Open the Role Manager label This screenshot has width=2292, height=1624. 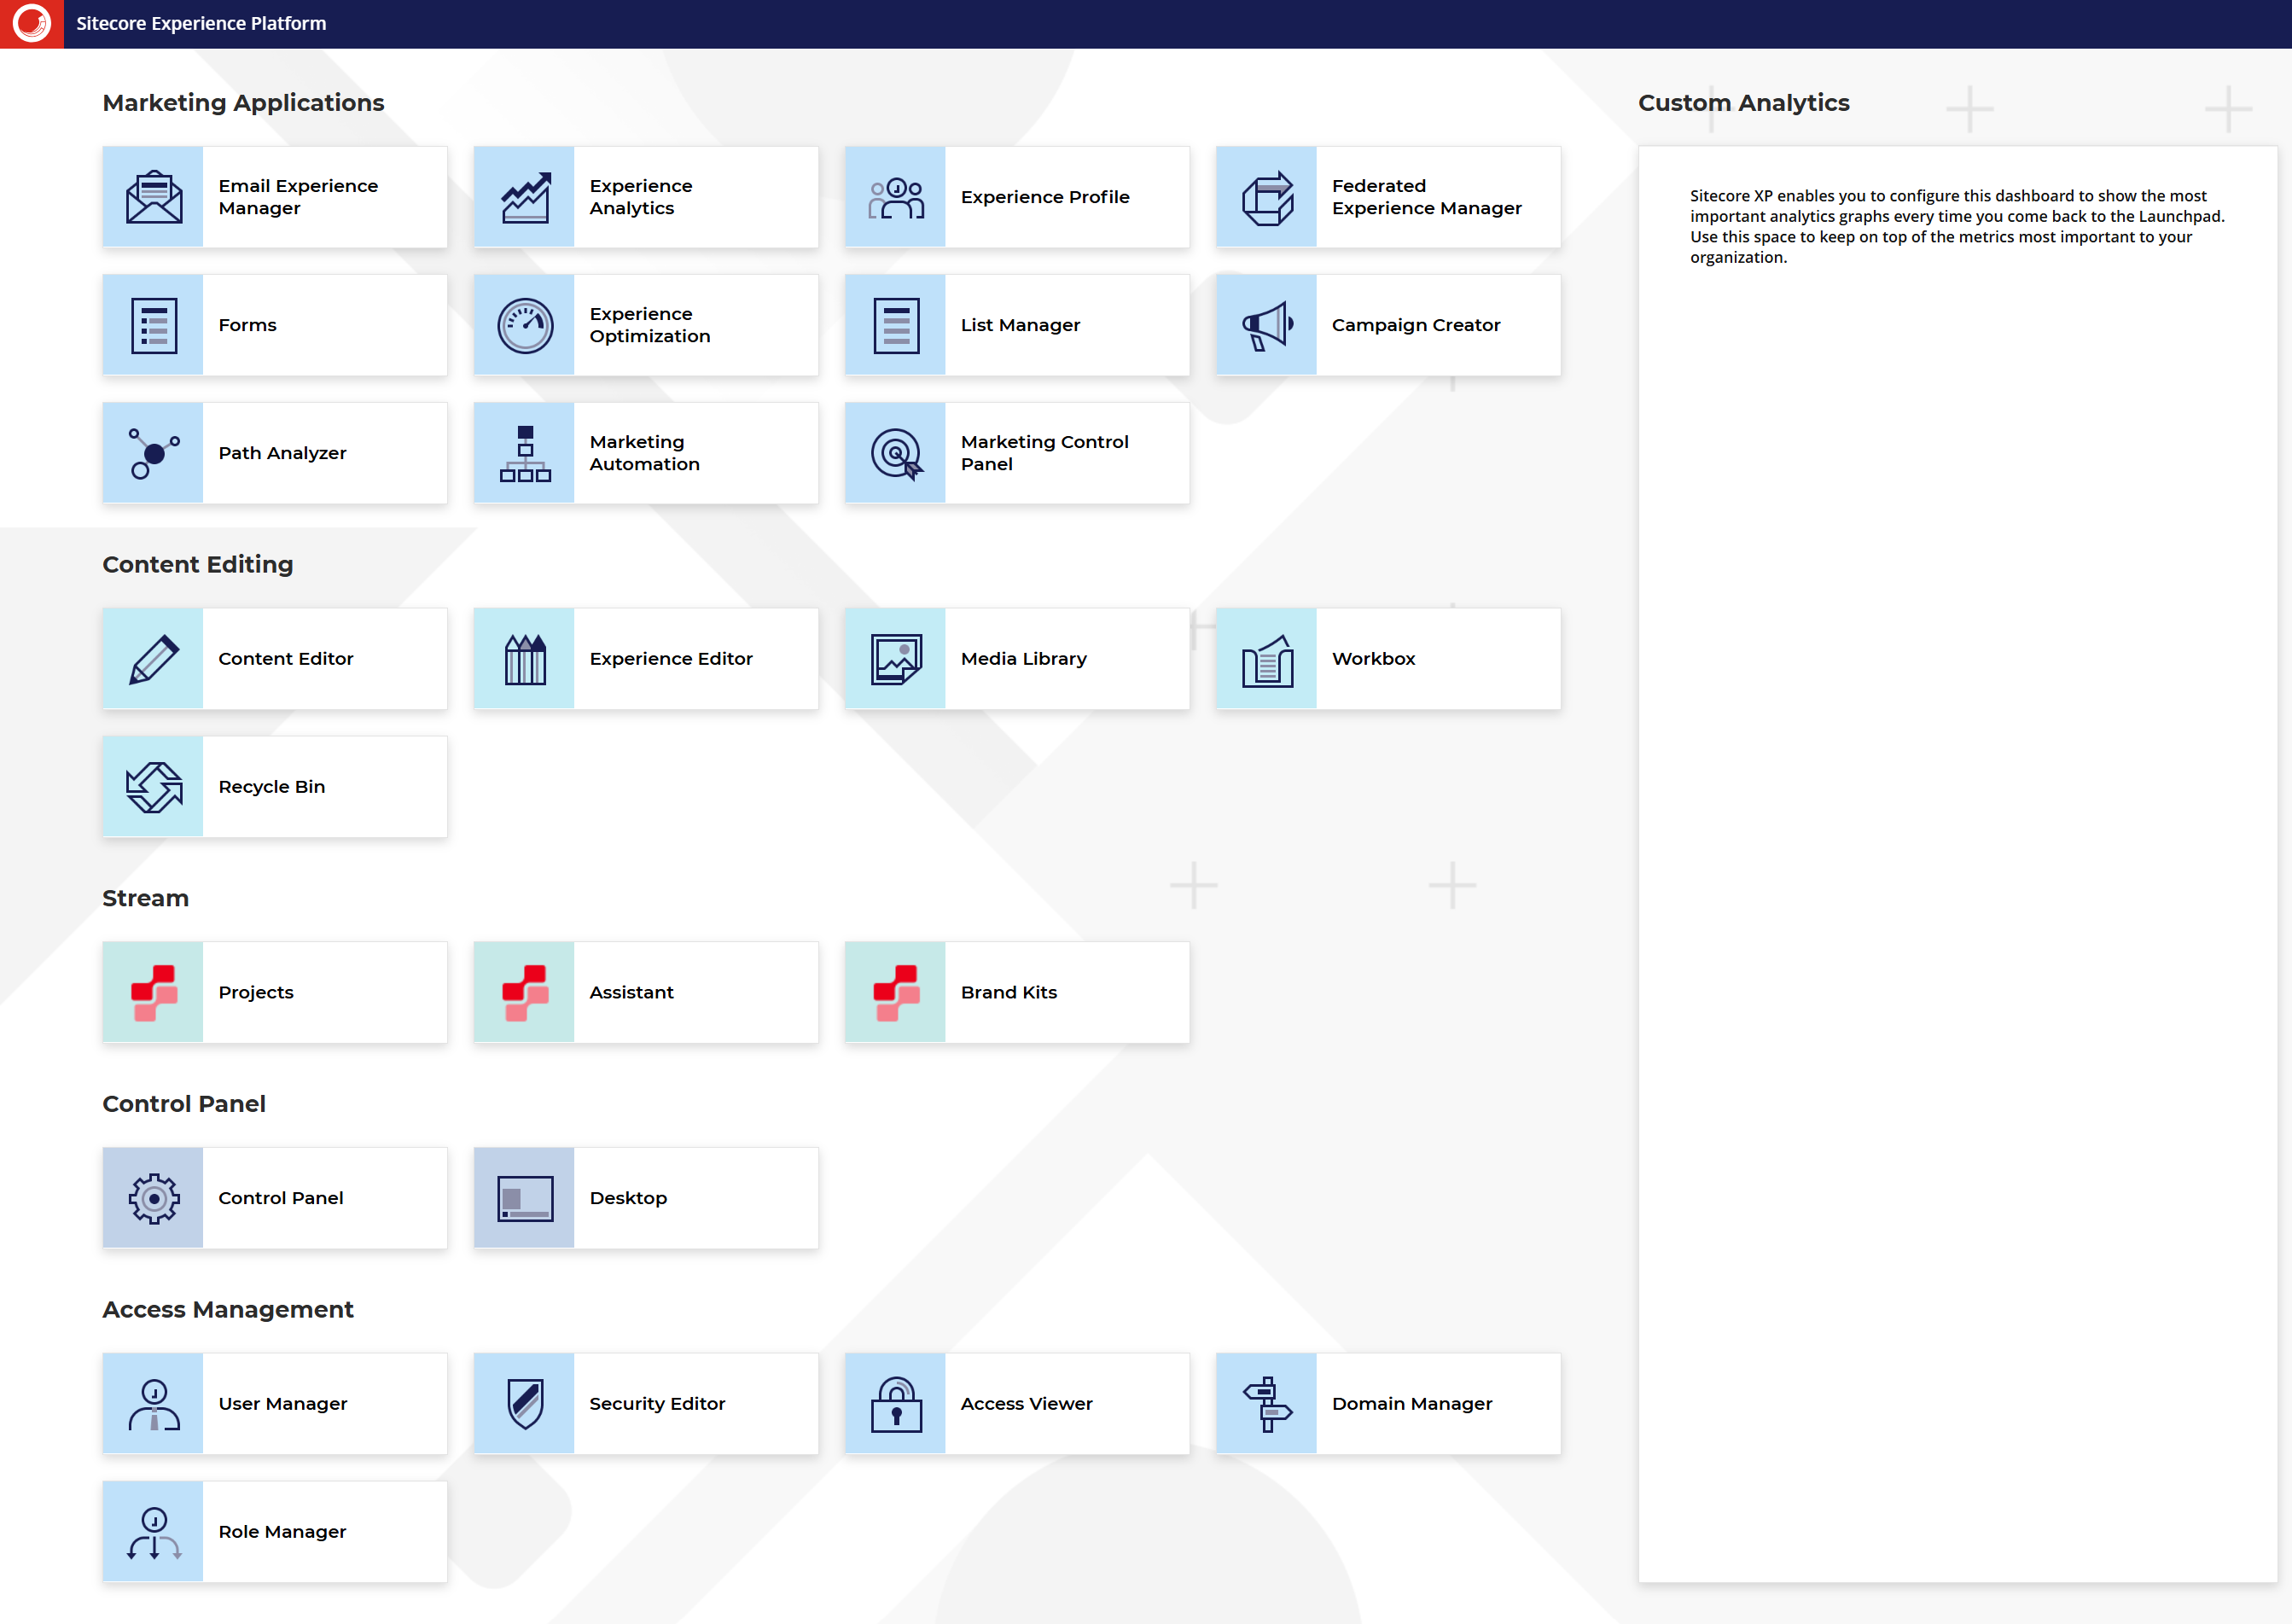click(x=282, y=1531)
